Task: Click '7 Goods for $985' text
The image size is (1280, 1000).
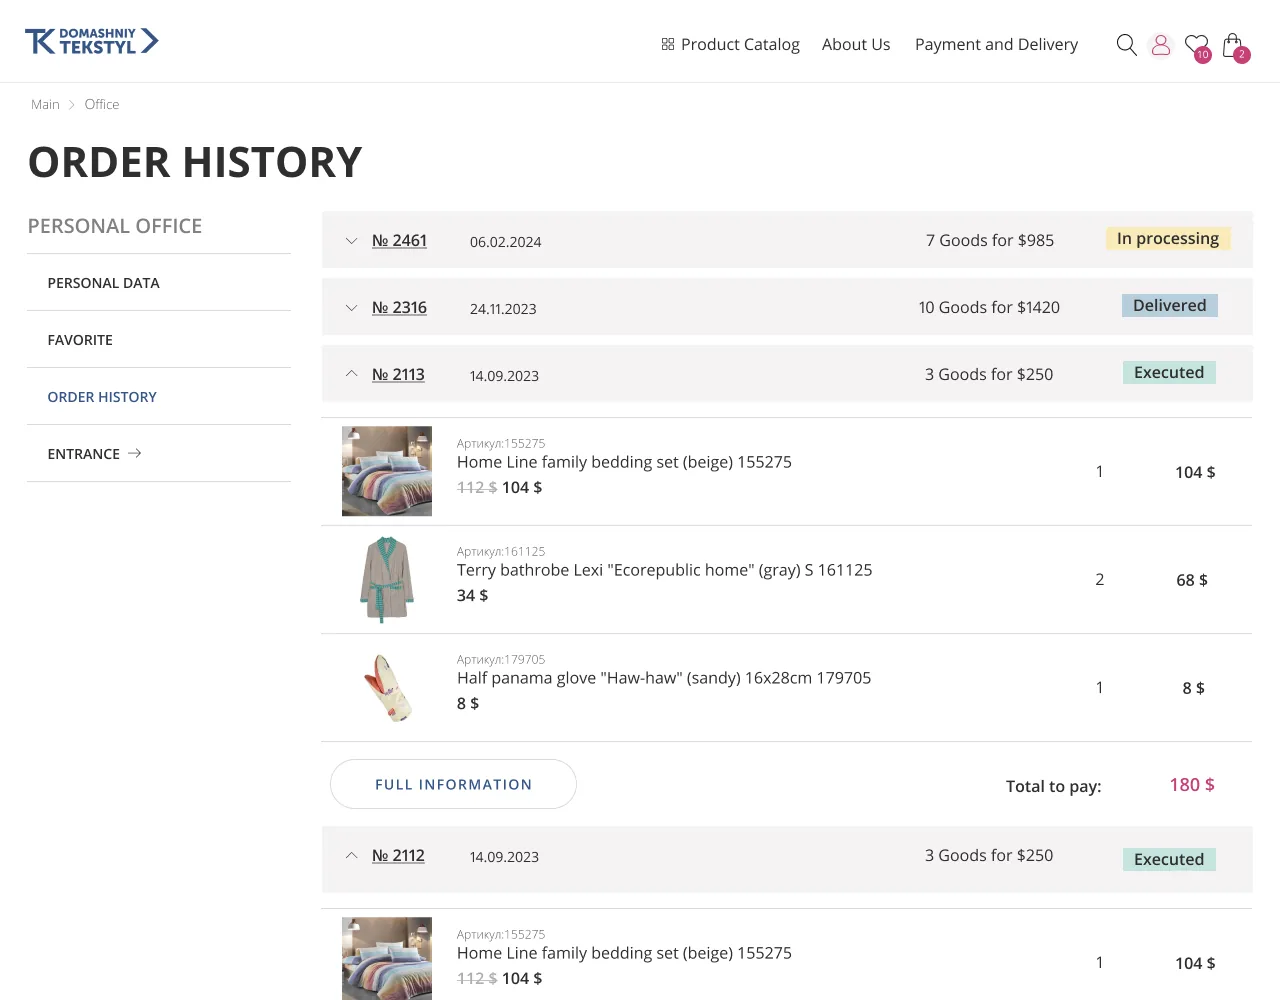Action: click(990, 240)
